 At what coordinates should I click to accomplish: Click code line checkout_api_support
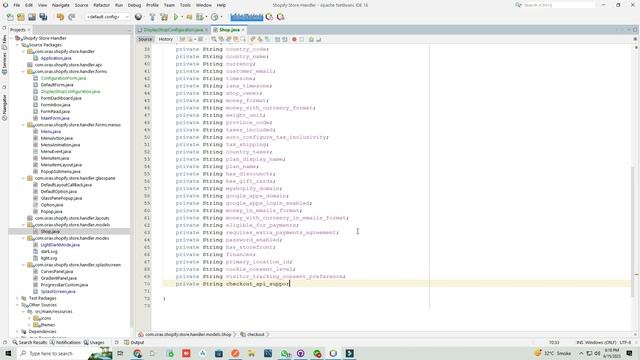pyautogui.click(x=233, y=284)
